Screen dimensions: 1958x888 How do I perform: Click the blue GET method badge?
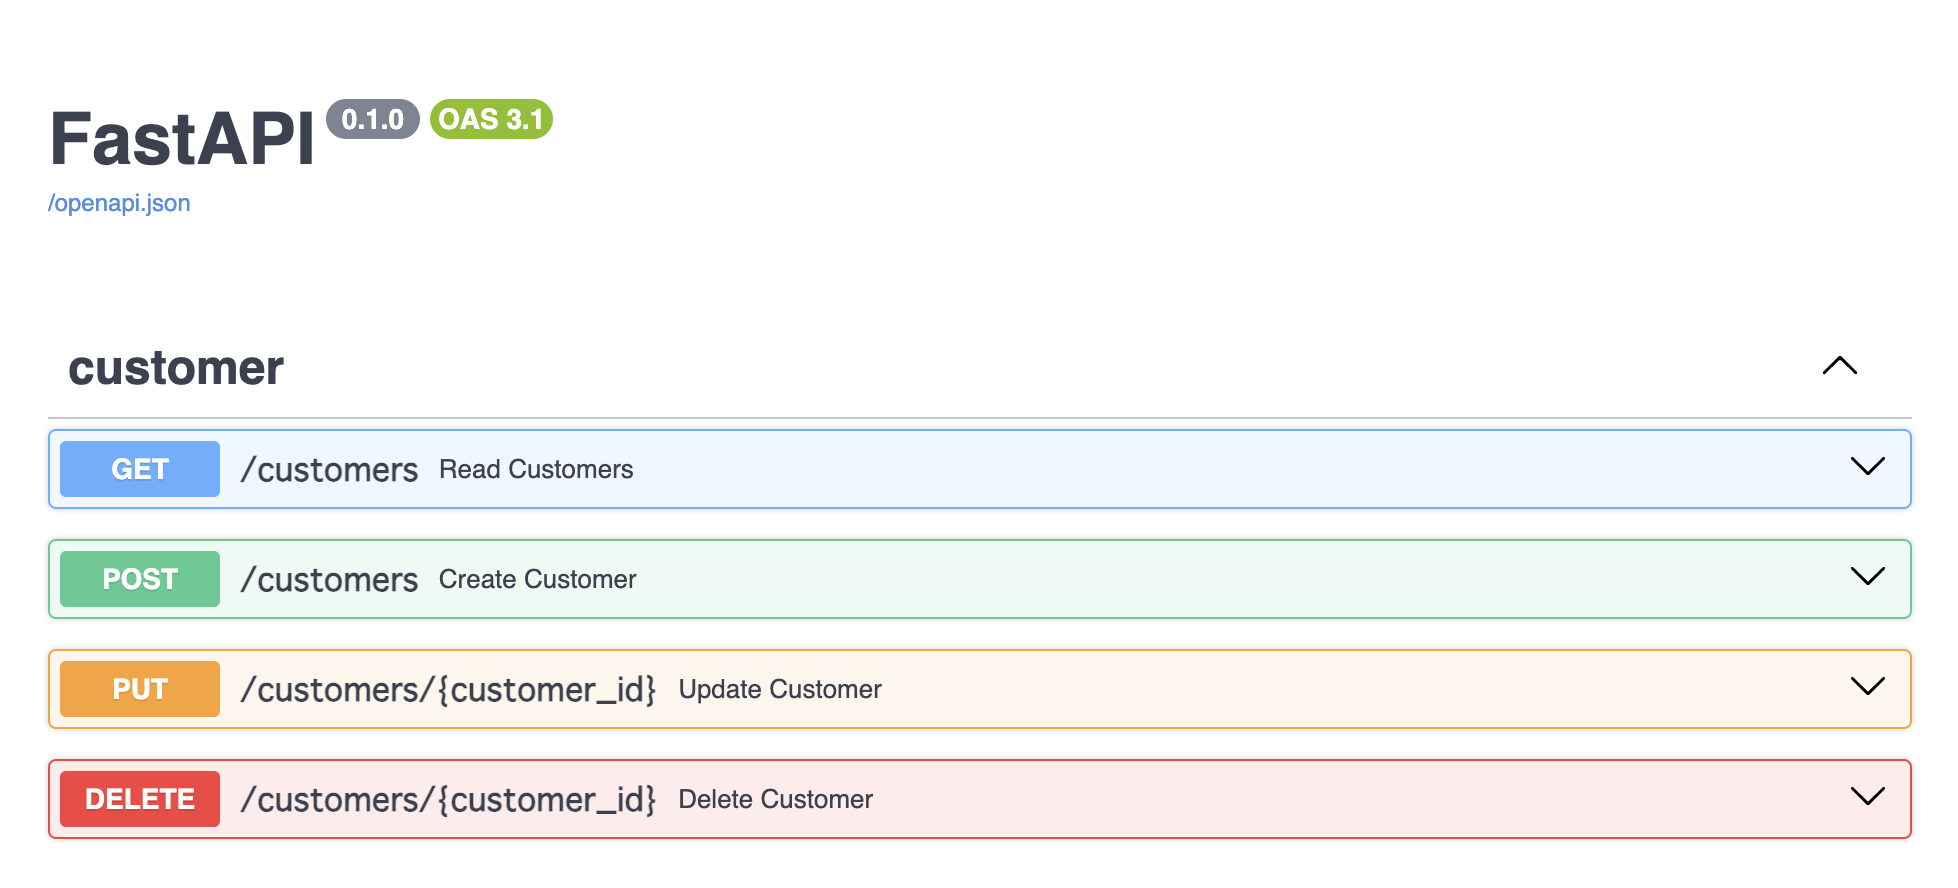click(x=140, y=469)
